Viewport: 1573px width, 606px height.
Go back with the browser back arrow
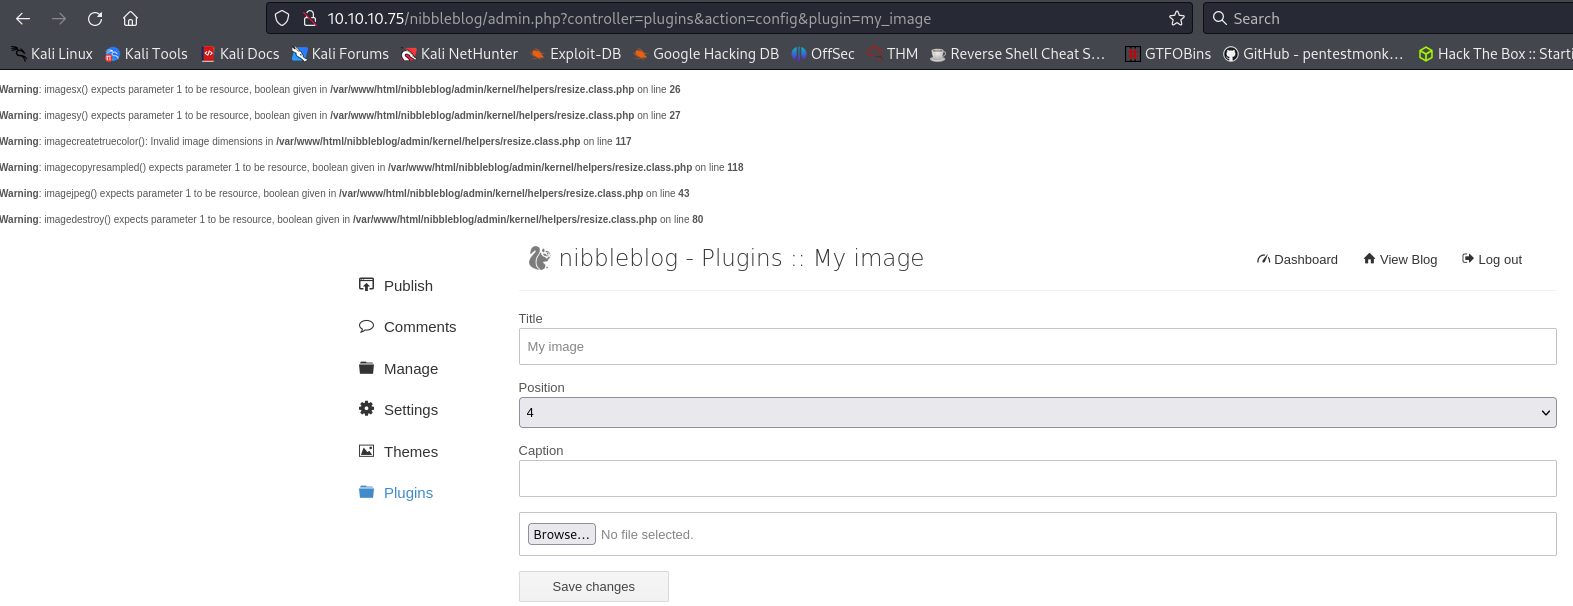23,18
